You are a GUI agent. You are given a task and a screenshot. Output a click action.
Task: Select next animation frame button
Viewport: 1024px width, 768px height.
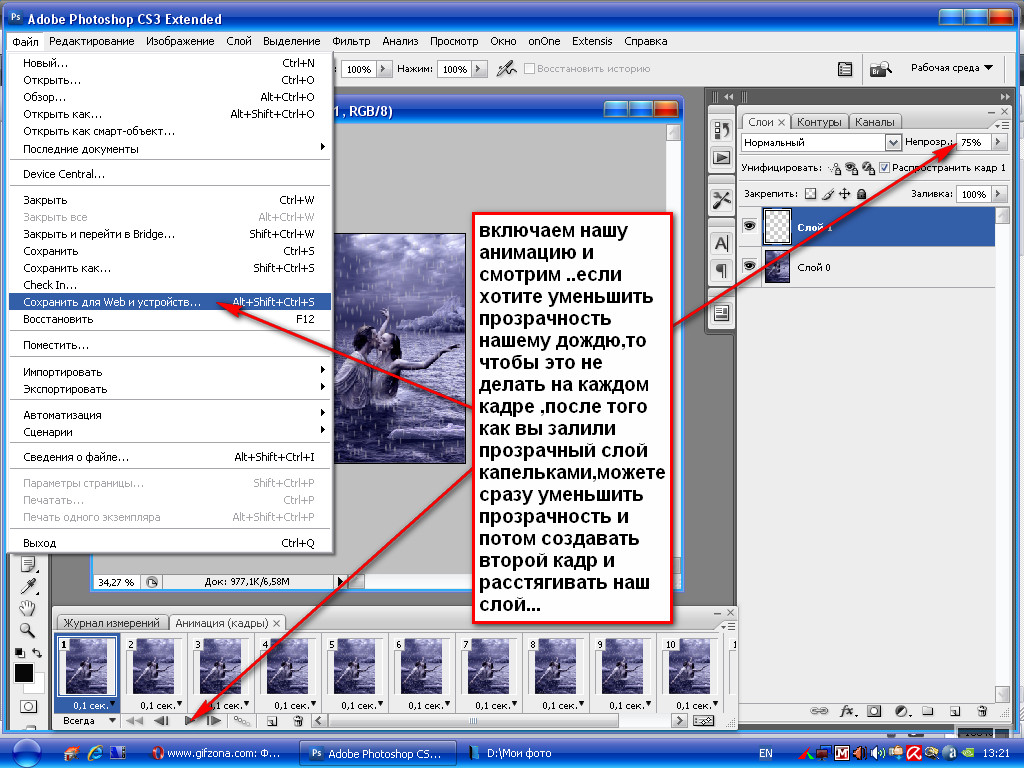(x=214, y=721)
